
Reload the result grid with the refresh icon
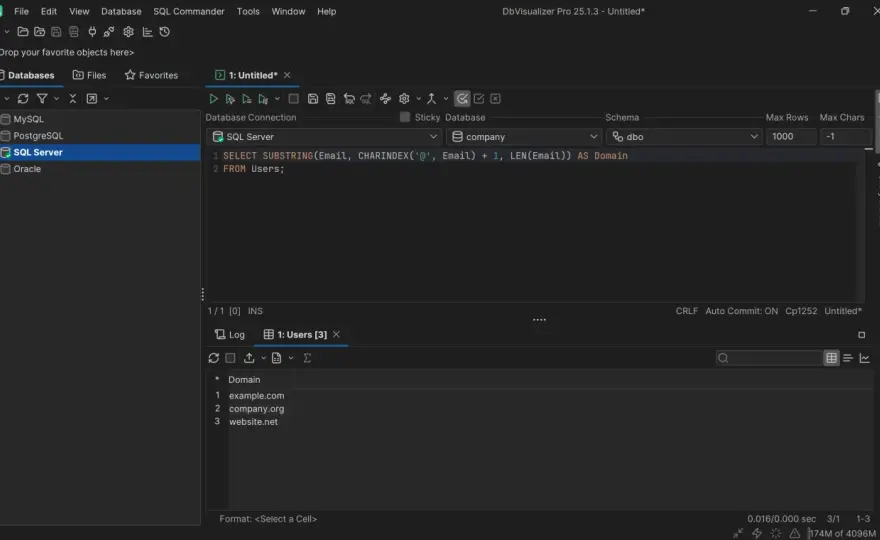point(213,358)
